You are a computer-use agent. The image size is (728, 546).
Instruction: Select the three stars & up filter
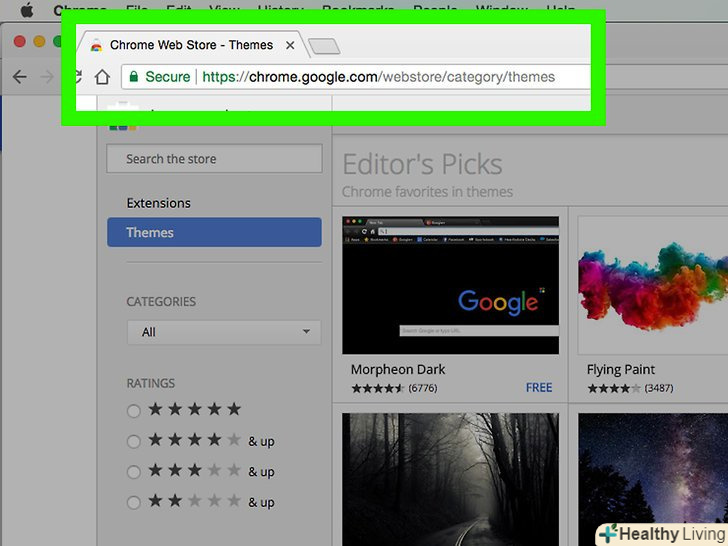pos(134,472)
